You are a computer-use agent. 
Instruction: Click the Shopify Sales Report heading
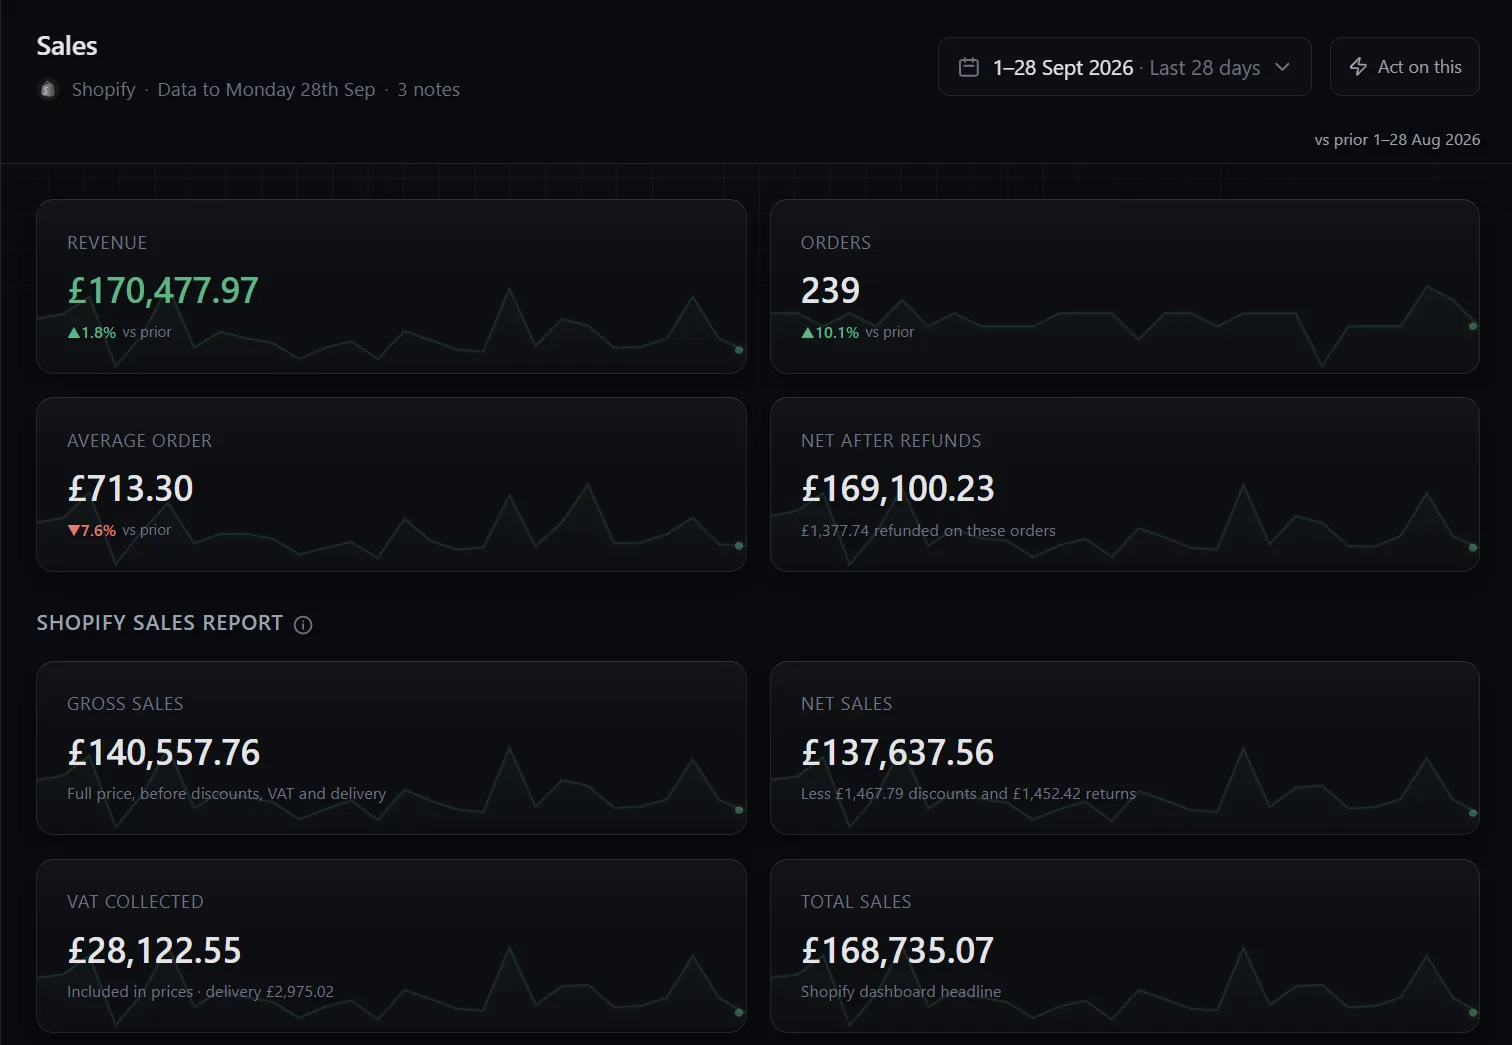(160, 623)
